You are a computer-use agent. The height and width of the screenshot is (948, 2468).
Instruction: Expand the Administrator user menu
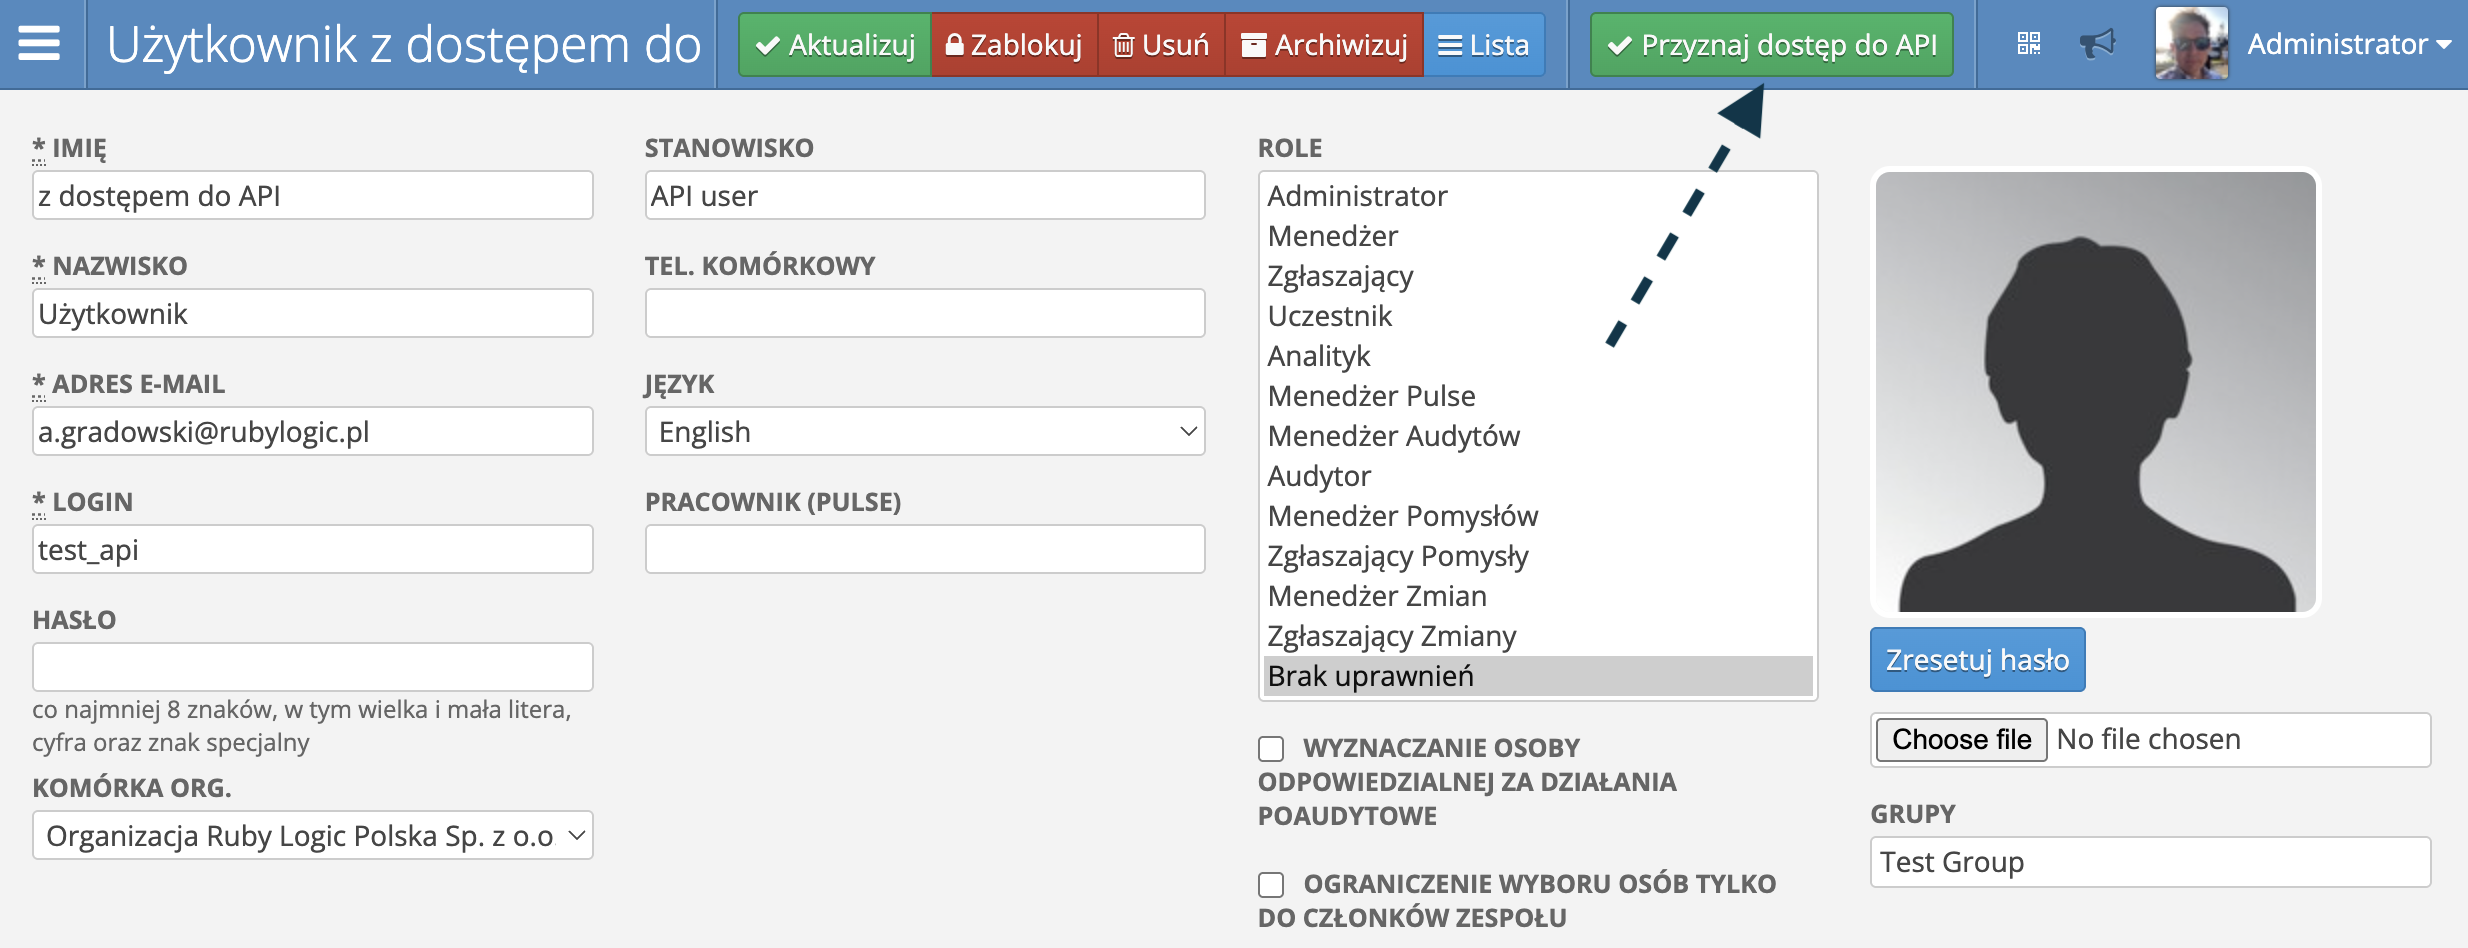pos(2348,44)
